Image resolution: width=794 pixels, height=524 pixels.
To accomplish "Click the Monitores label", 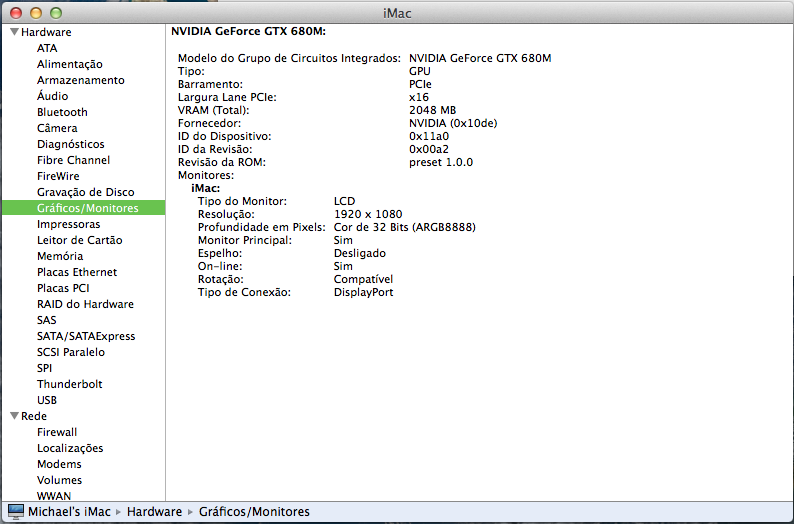I will 206,175.
